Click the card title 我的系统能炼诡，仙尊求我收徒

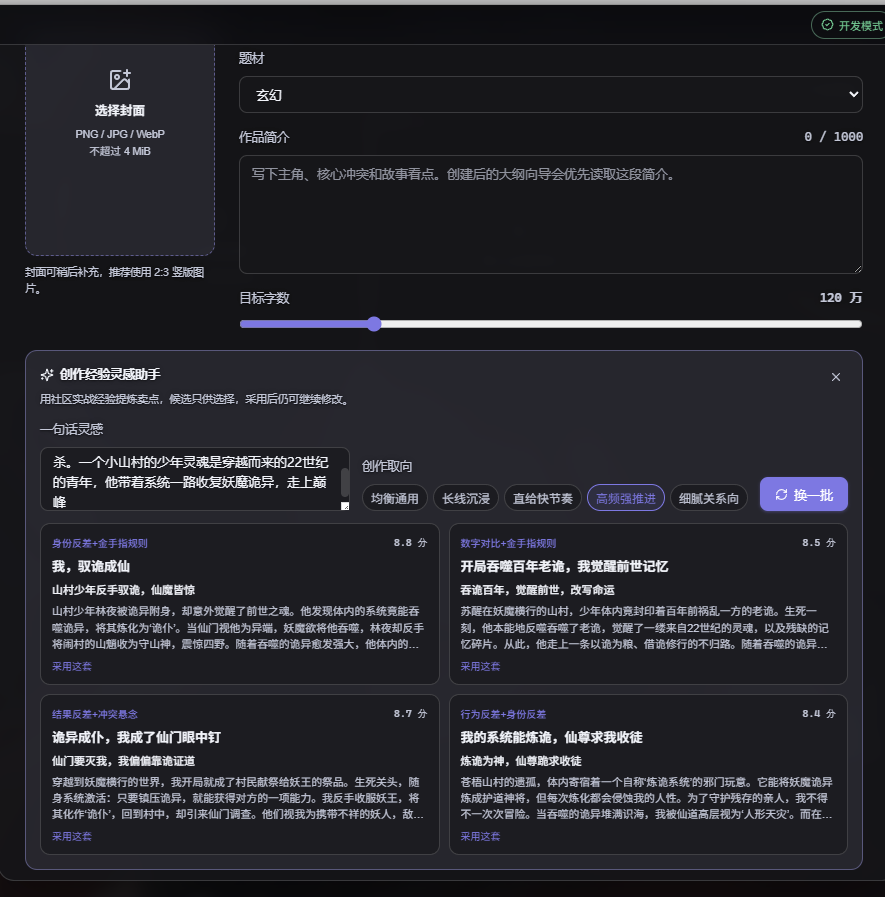[551, 737]
